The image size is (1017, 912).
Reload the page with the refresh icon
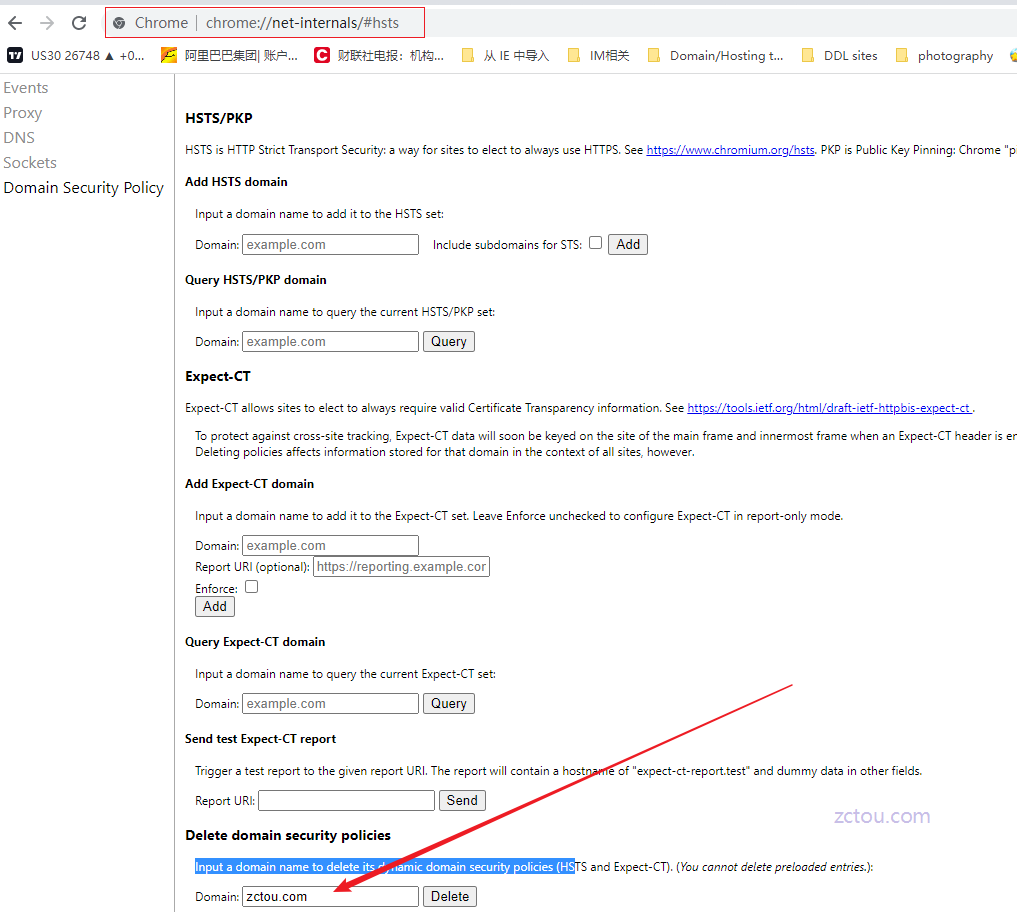[79, 23]
